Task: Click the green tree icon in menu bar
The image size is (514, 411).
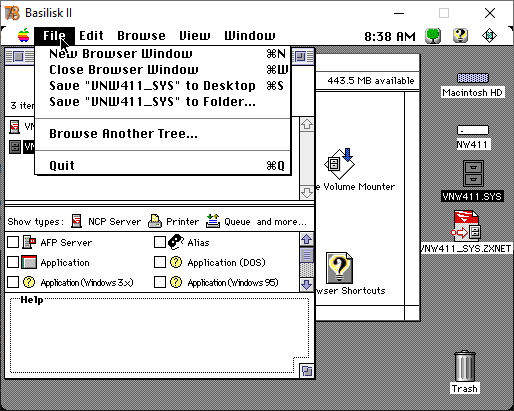Action: click(433, 36)
